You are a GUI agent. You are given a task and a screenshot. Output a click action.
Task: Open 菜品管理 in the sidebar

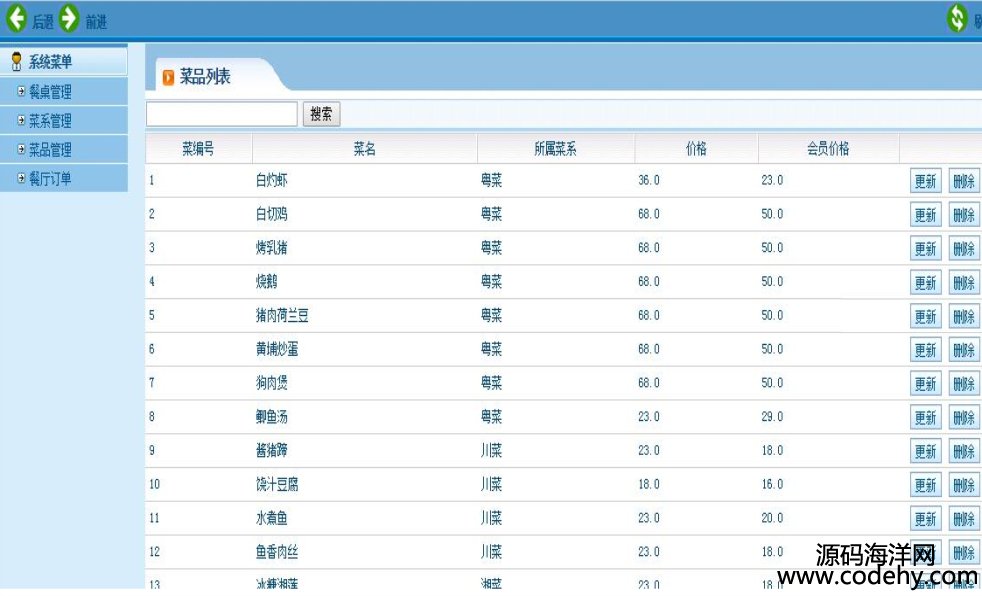coord(50,150)
